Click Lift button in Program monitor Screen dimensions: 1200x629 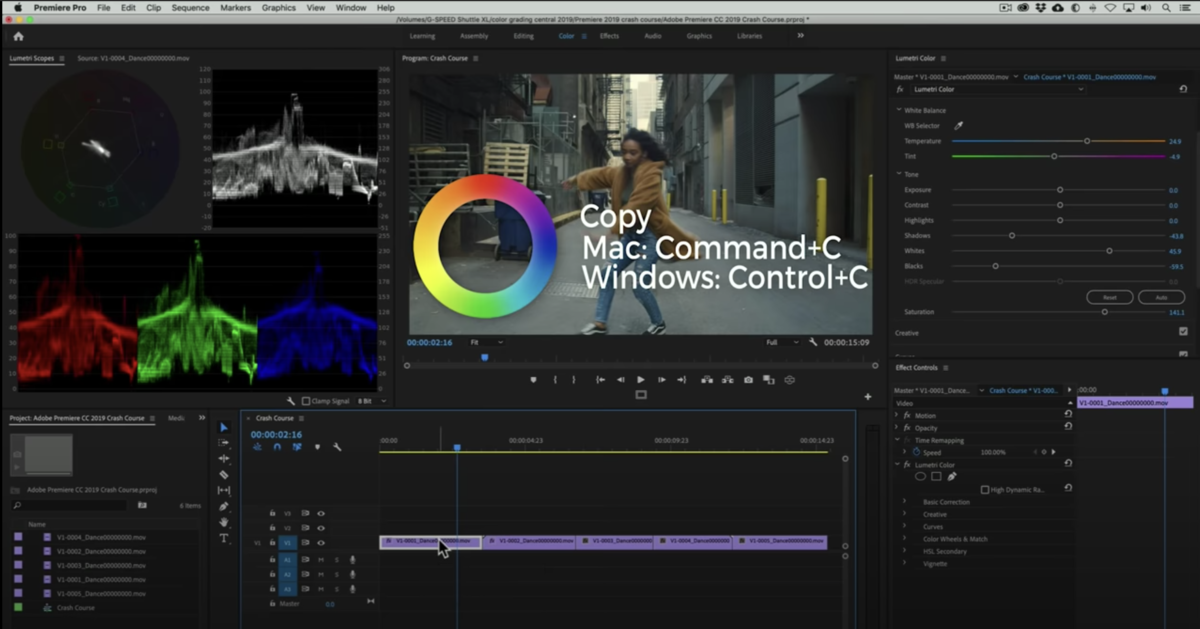click(707, 380)
